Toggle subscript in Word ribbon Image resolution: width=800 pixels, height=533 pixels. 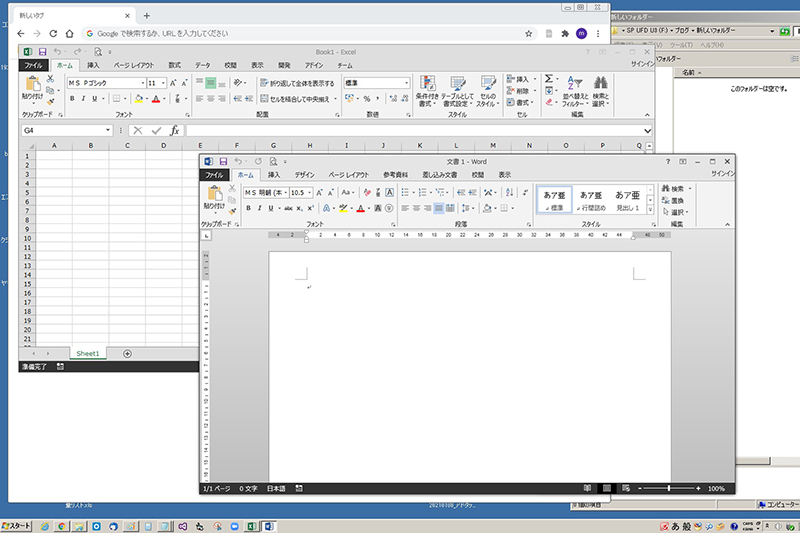pyautogui.click(x=299, y=208)
